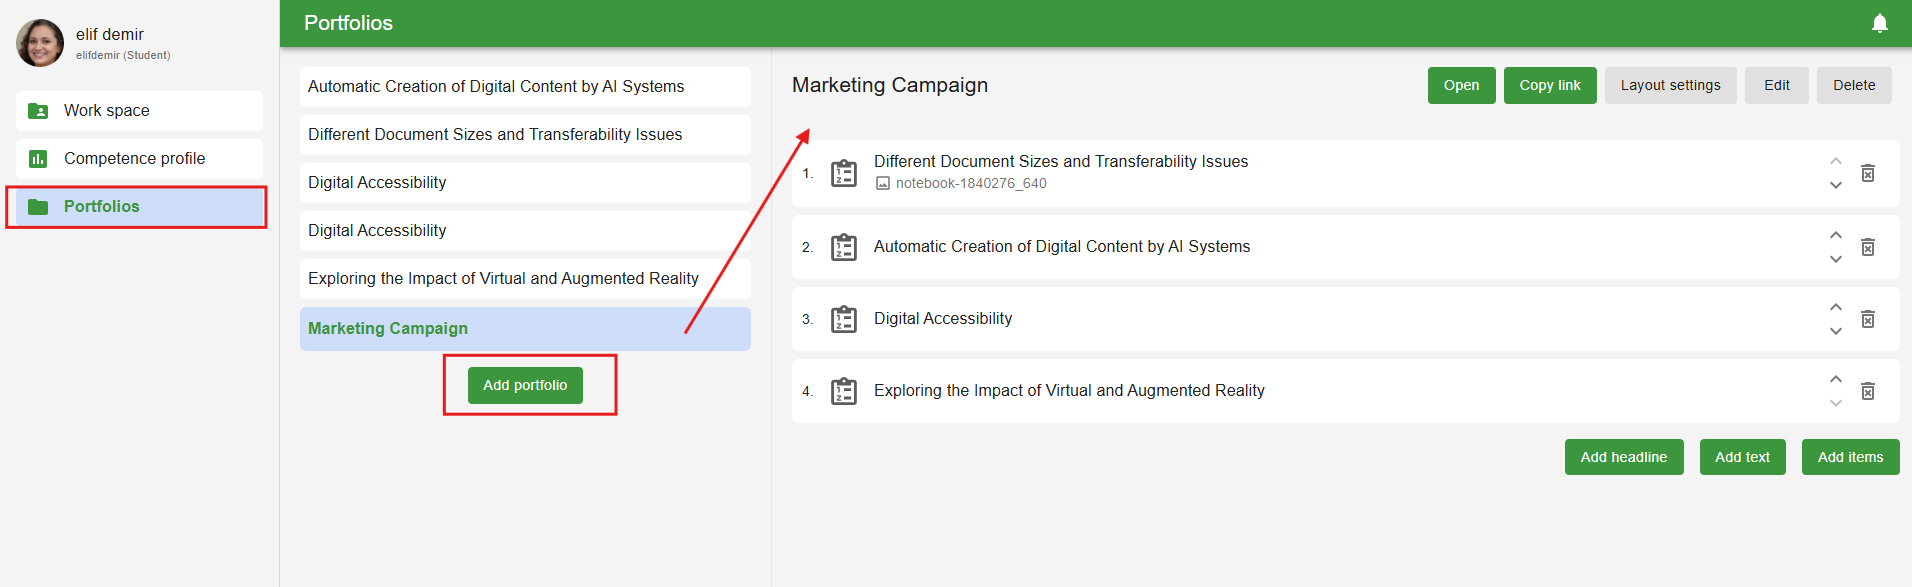1912x587 pixels.
Task: Delete Exploring the Impact item with trash icon
Action: click(x=1867, y=391)
